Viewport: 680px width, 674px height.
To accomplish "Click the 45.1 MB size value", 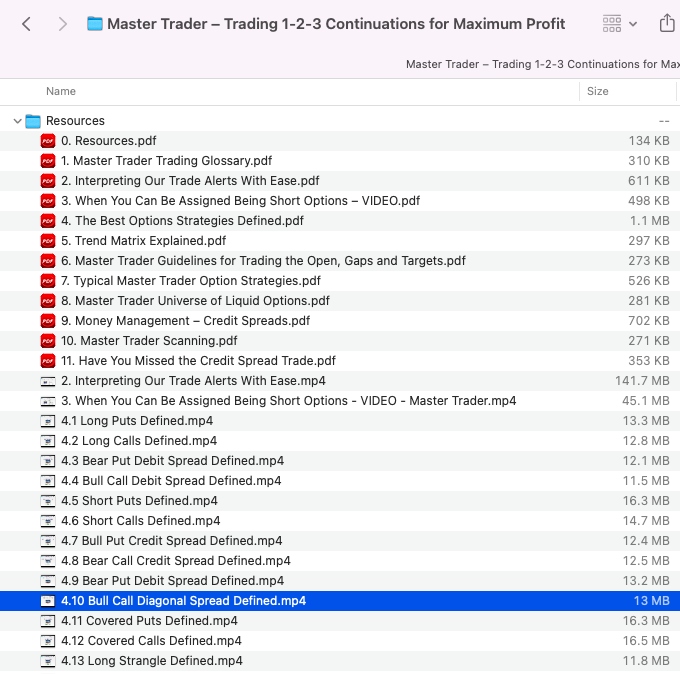I will tap(646, 401).
